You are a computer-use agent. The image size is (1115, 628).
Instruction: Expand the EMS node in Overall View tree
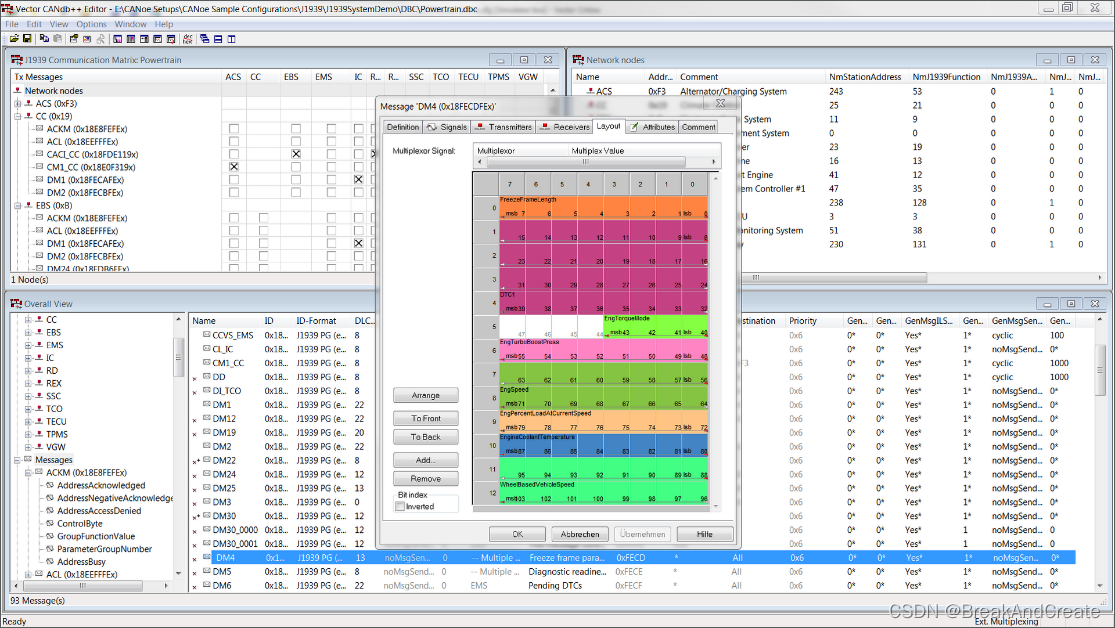(28, 345)
